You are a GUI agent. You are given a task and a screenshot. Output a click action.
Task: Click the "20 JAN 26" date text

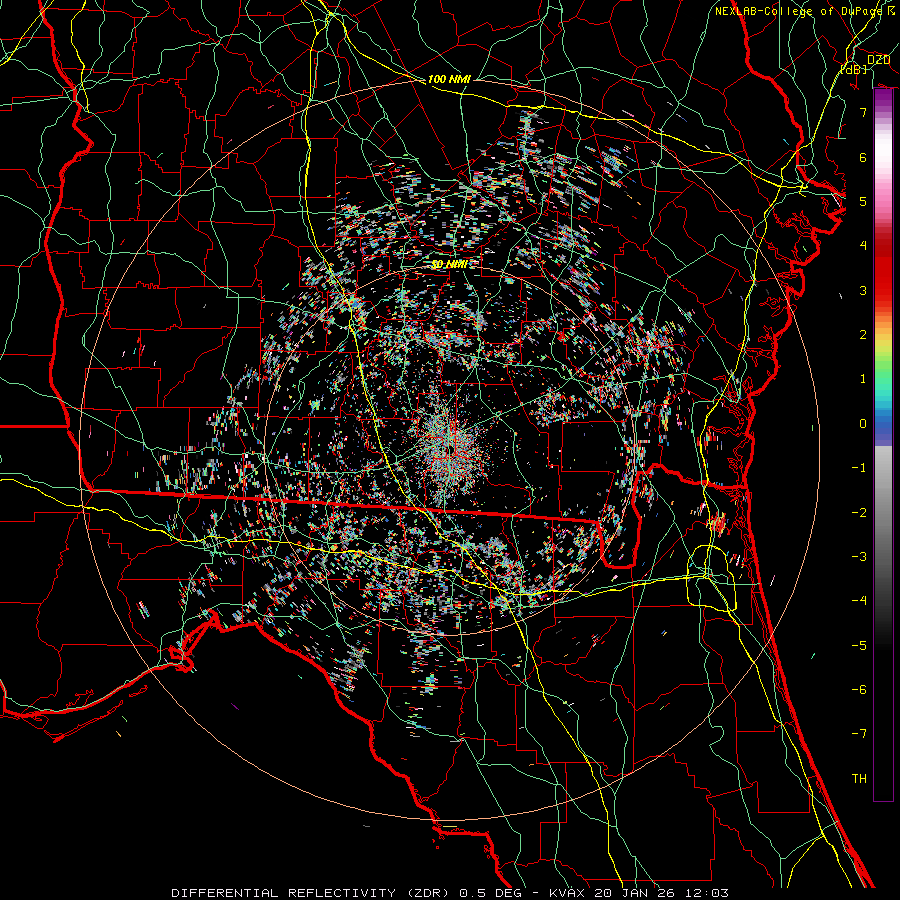point(633,893)
